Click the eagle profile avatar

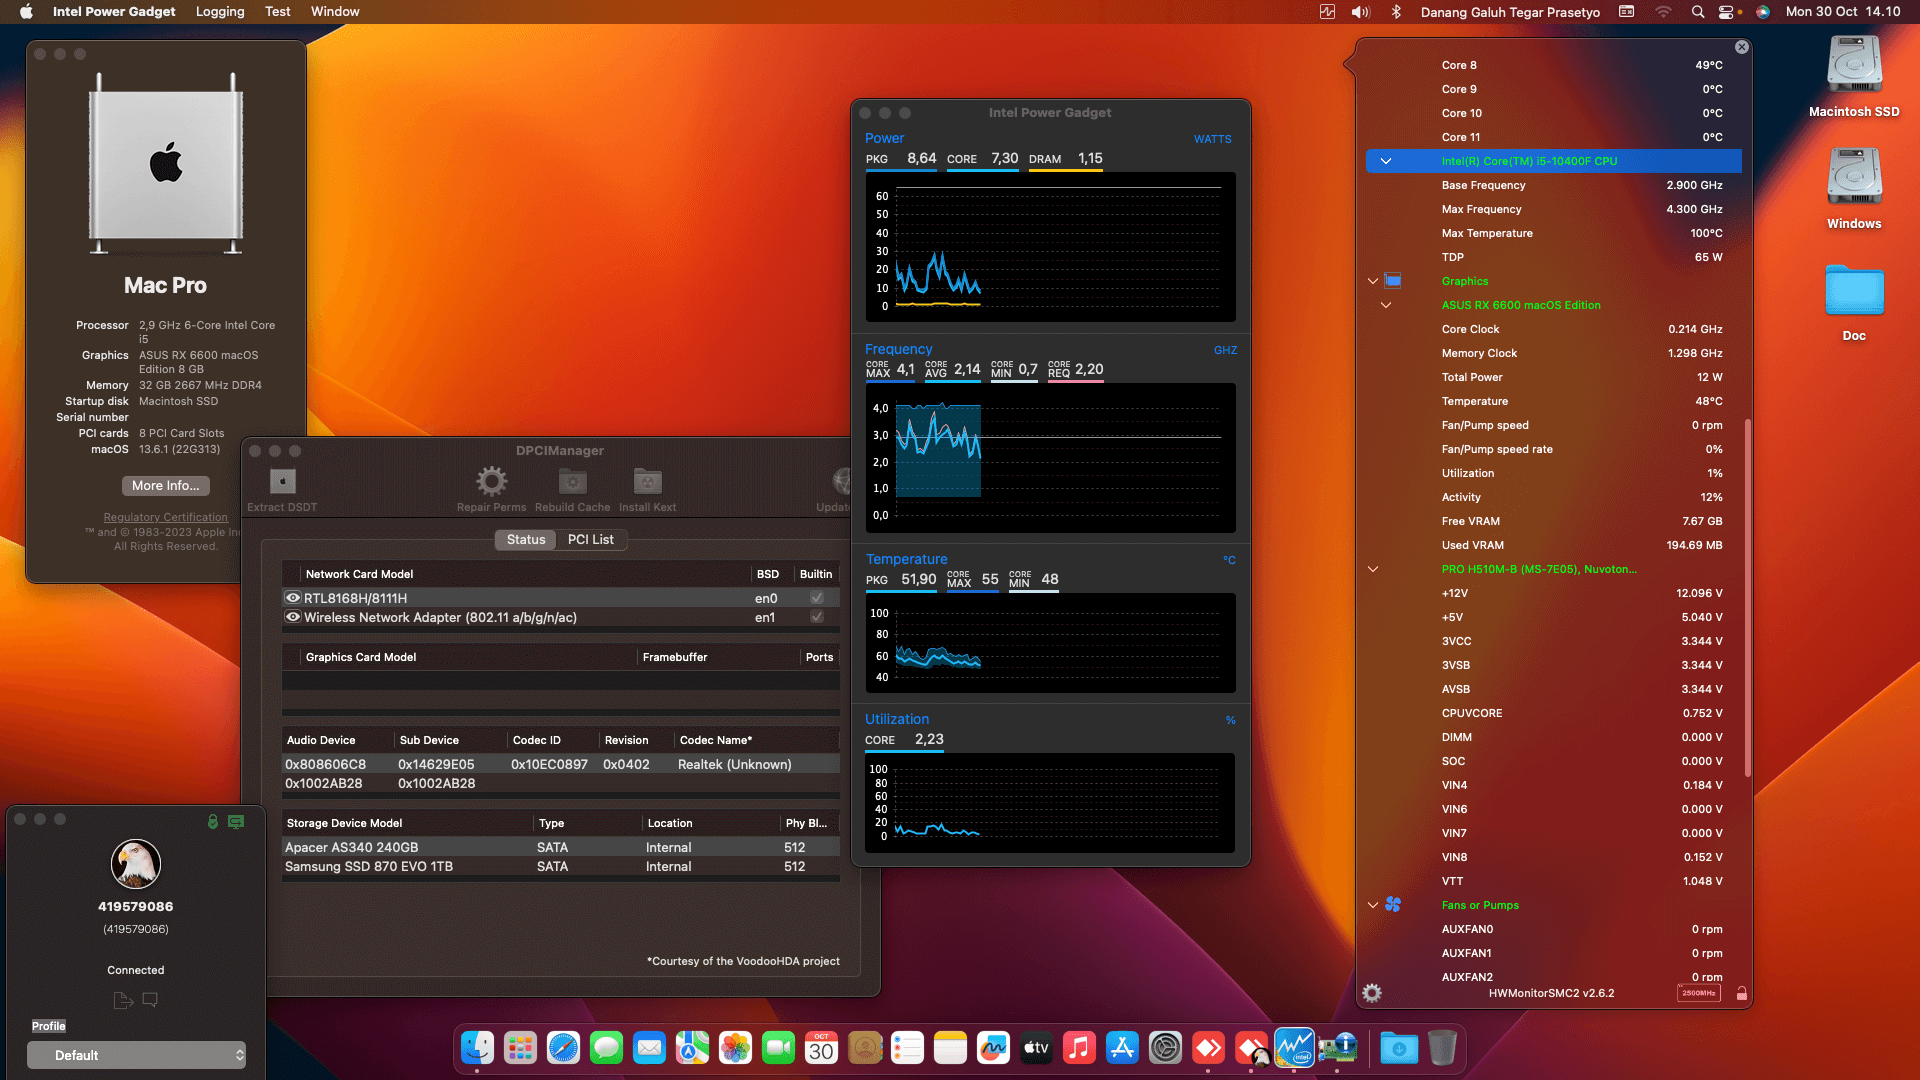click(136, 864)
